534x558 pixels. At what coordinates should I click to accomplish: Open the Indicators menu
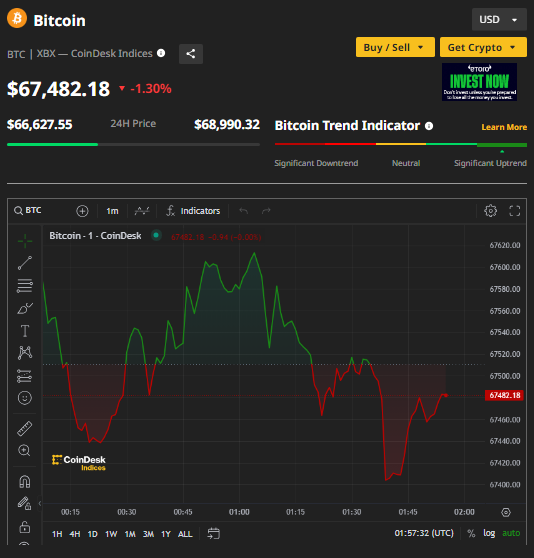click(x=193, y=211)
